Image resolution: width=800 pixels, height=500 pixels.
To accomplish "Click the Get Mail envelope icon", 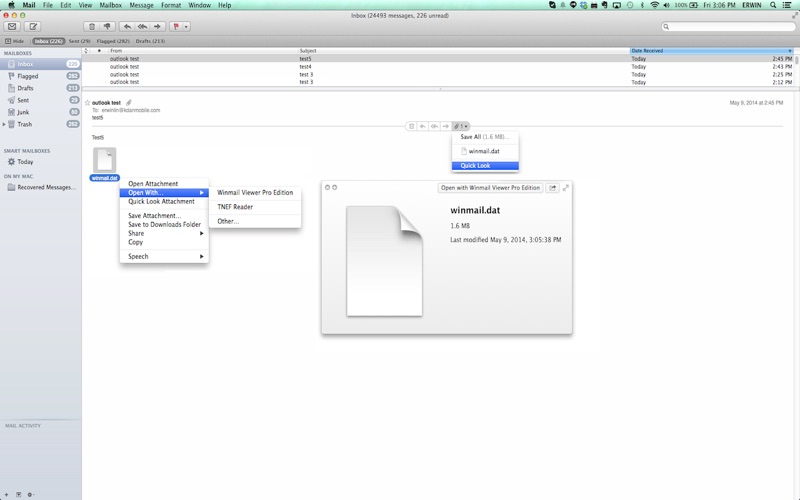I will click(x=12, y=27).
